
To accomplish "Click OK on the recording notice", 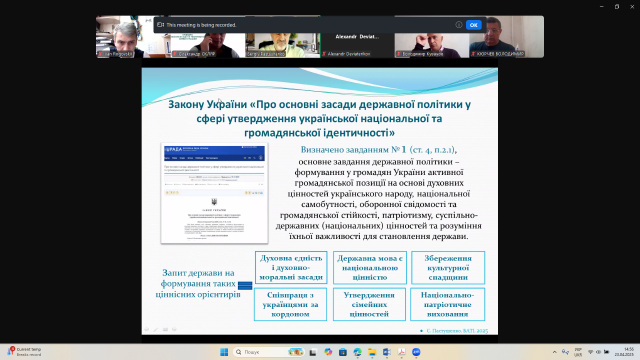I will click(x=473, y=25).
